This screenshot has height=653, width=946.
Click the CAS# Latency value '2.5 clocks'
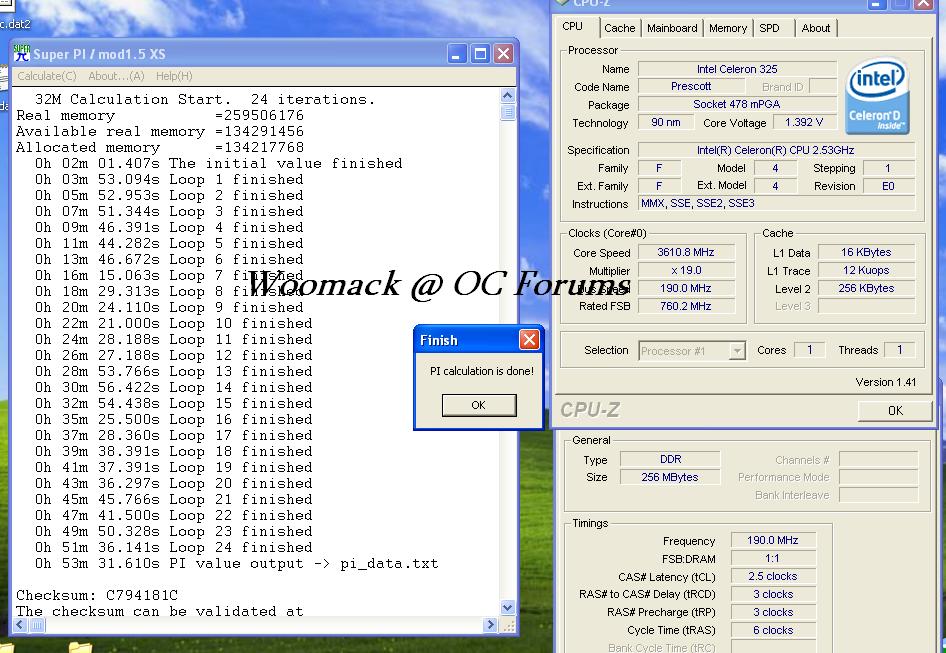pyautogui.click(x=773, y=576)
